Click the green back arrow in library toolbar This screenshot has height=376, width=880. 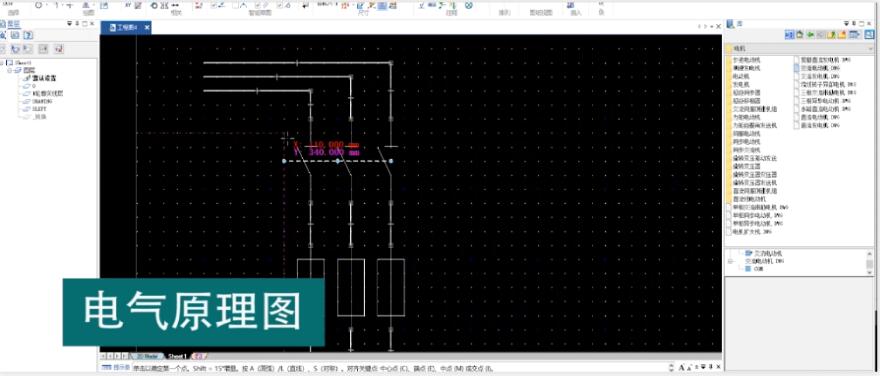tap(810, 35)
